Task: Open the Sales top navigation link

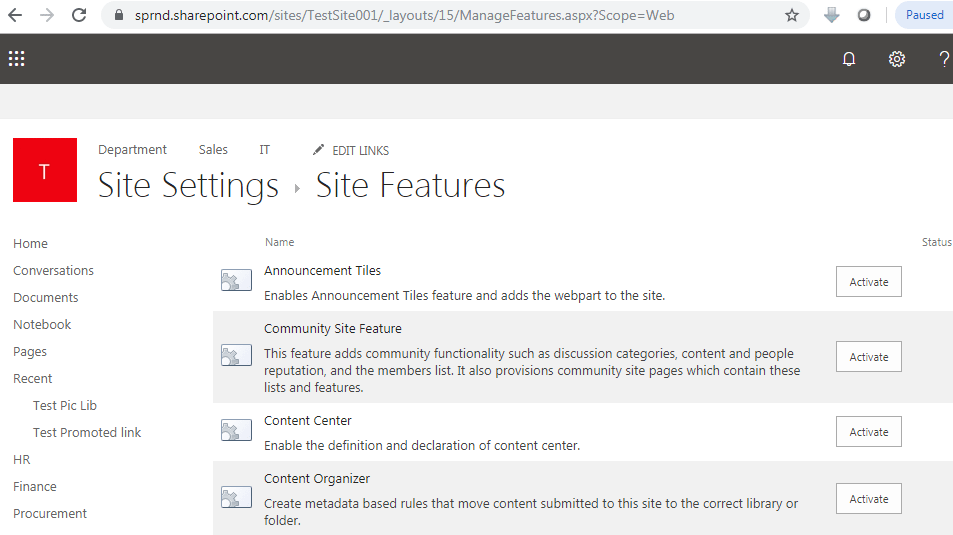Action: tap(213, 150)
